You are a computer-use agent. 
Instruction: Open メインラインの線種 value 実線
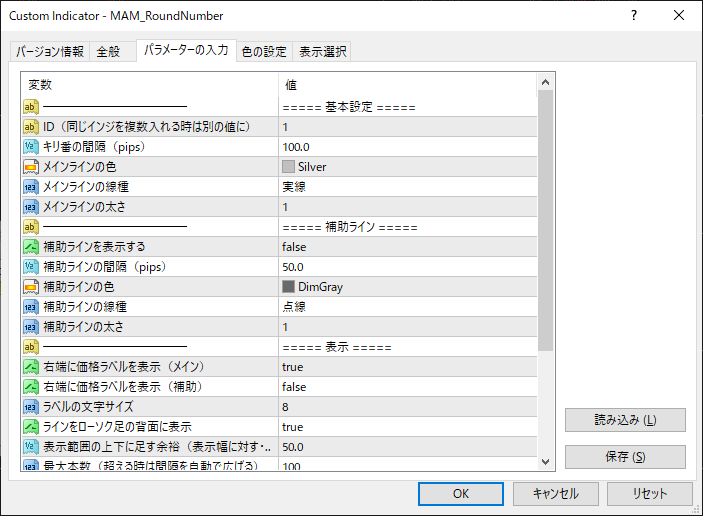408,187
